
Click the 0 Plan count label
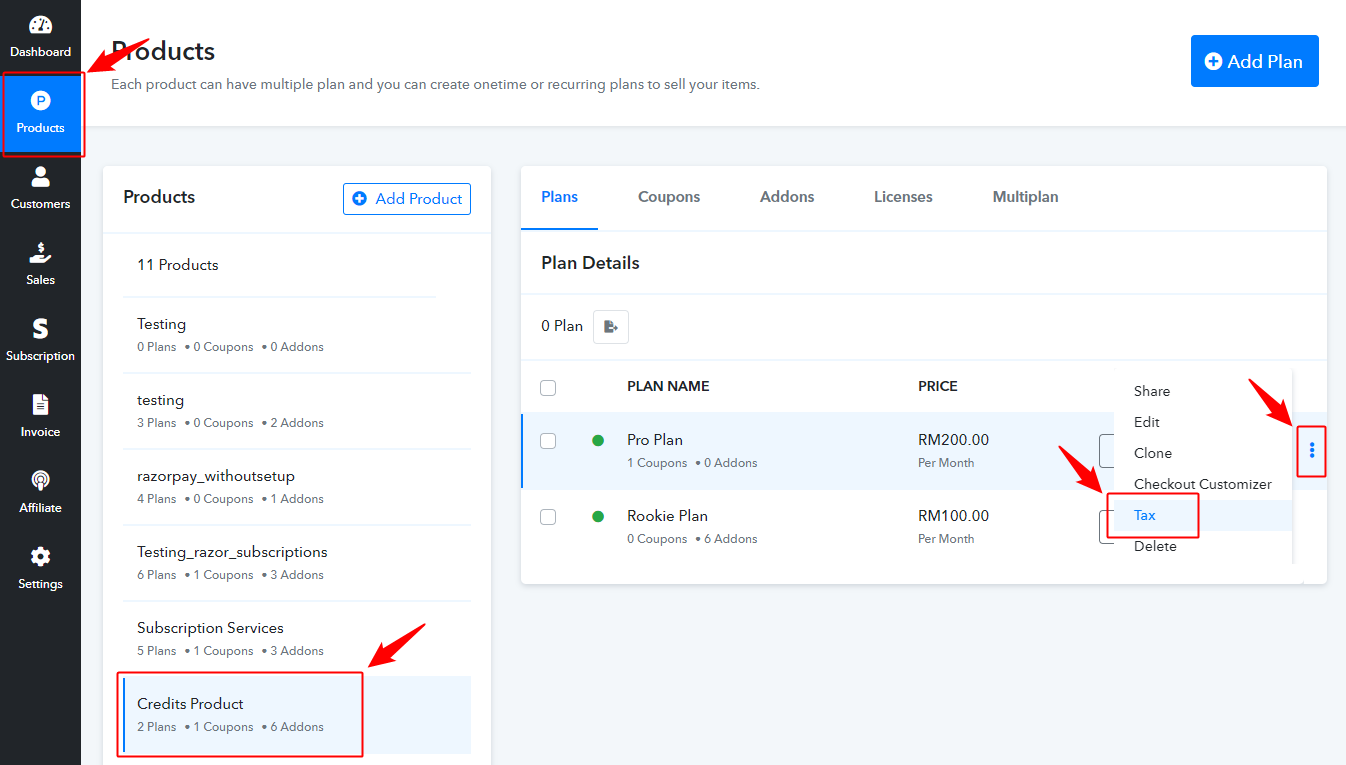click(x=562, y=326)
